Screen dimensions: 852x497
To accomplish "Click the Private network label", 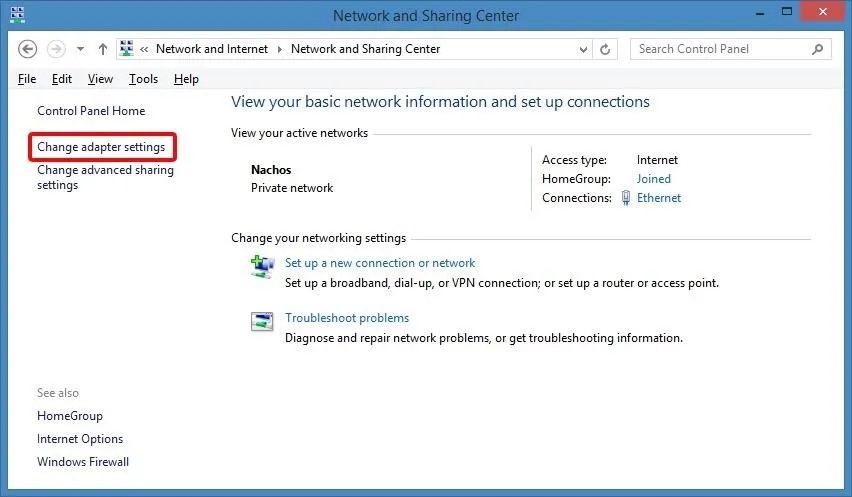I will pyautogui.click(x=292, y=188).
